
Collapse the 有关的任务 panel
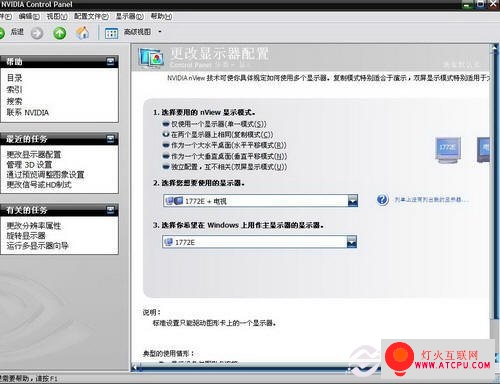pos(110,210)
